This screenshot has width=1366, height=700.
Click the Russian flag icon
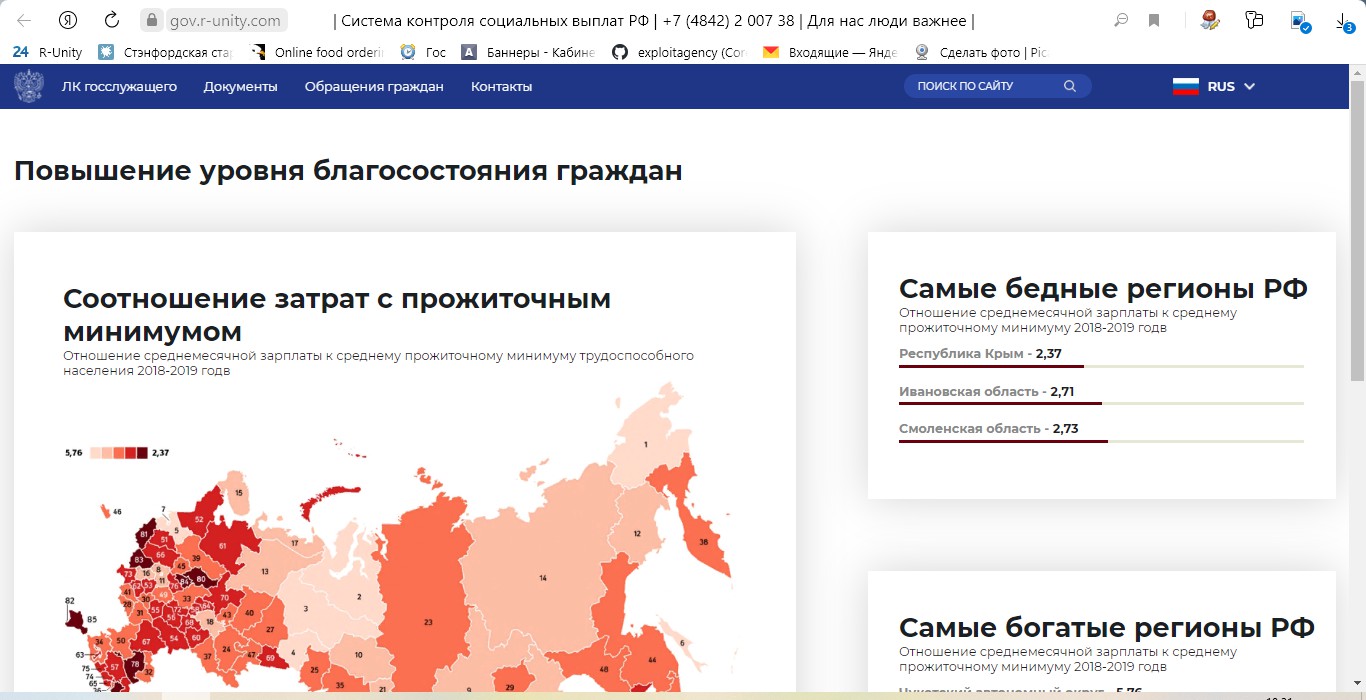click(x=1185, y=86)
